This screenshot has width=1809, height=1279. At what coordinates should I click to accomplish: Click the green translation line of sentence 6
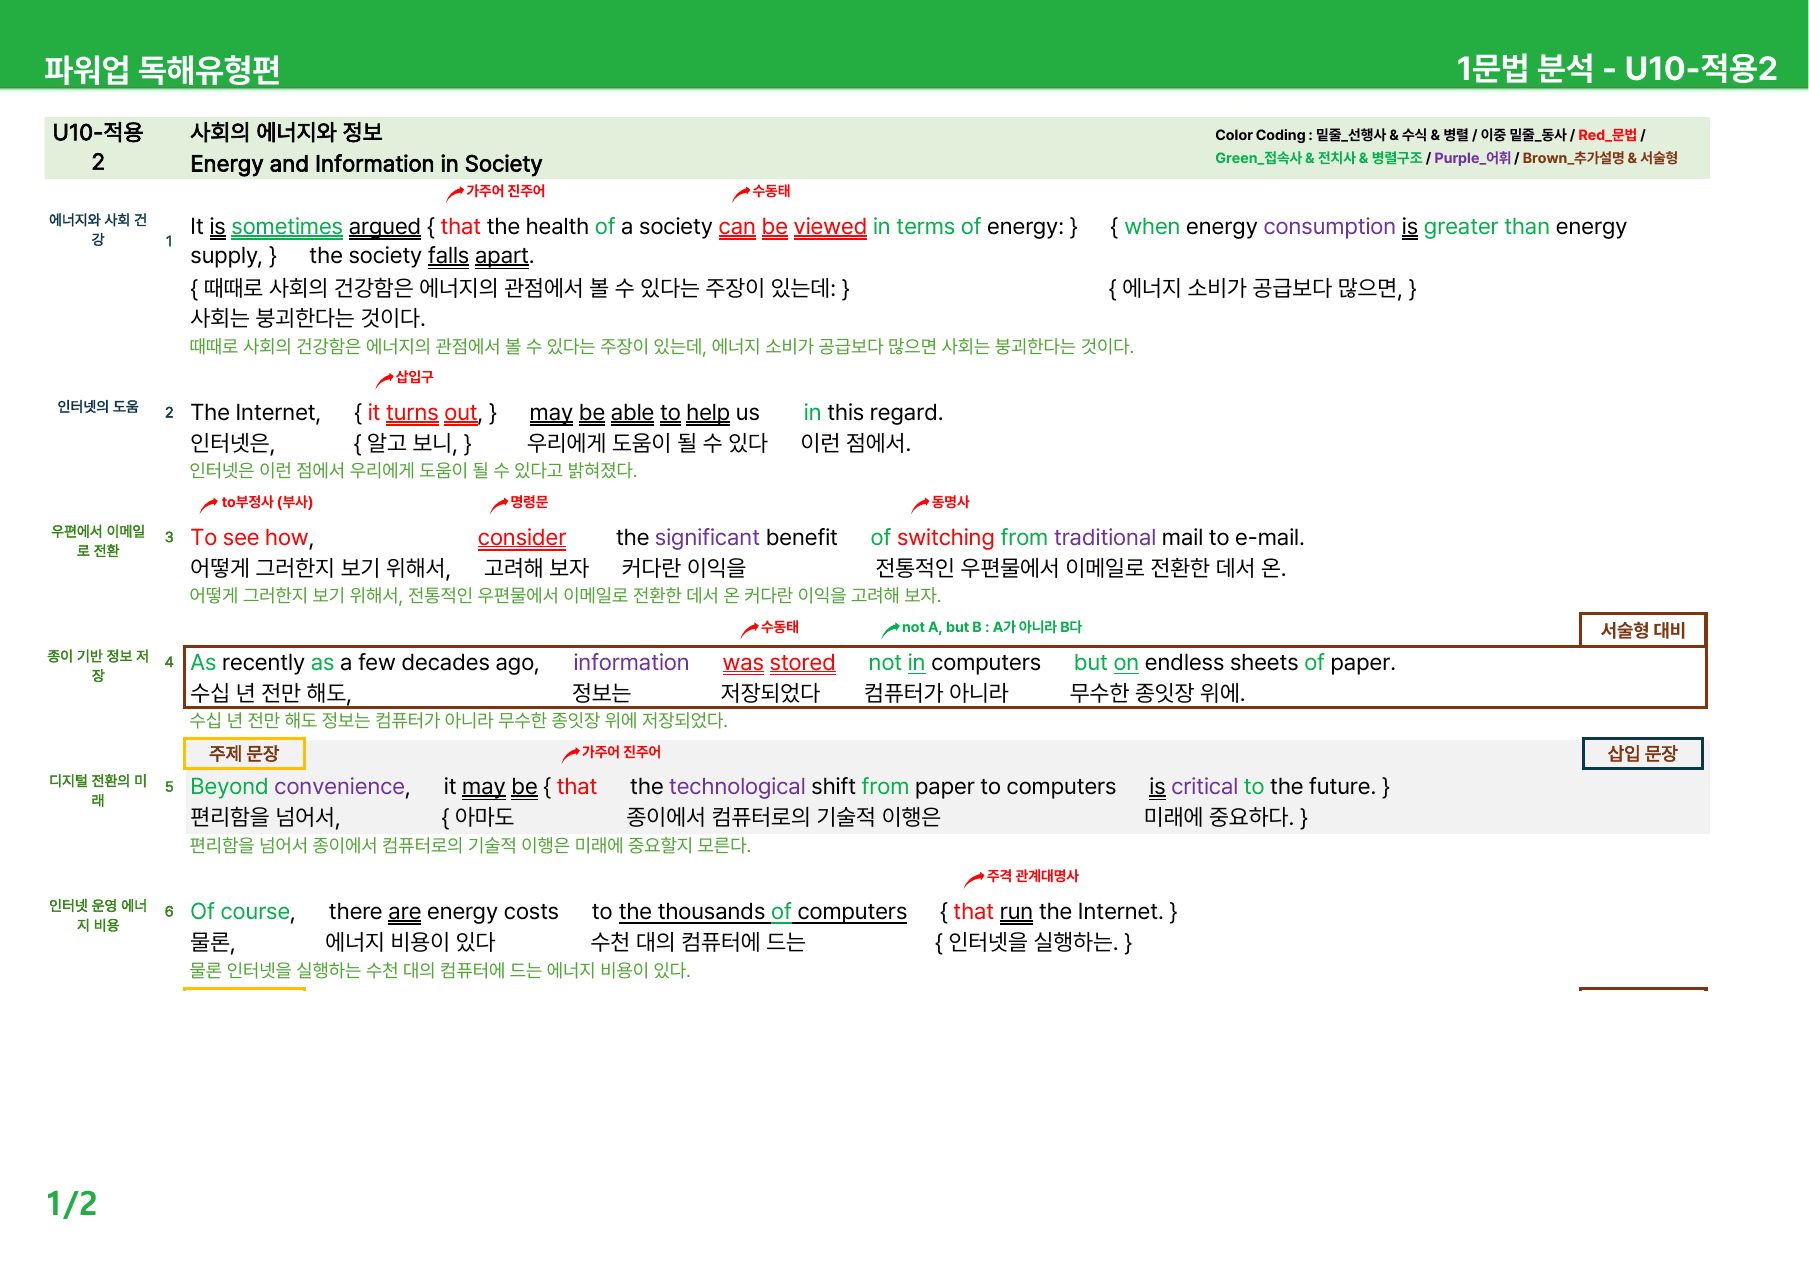(x=440, y=970)
